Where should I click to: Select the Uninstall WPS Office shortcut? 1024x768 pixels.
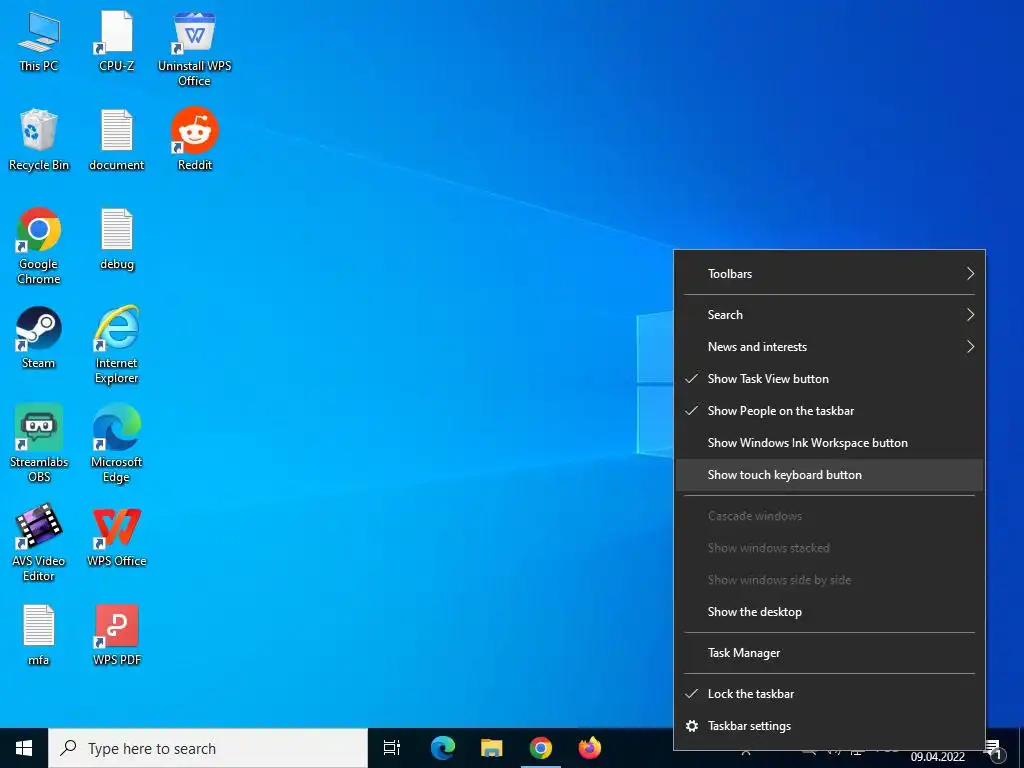pyautogui.click(x=195, y=48)
